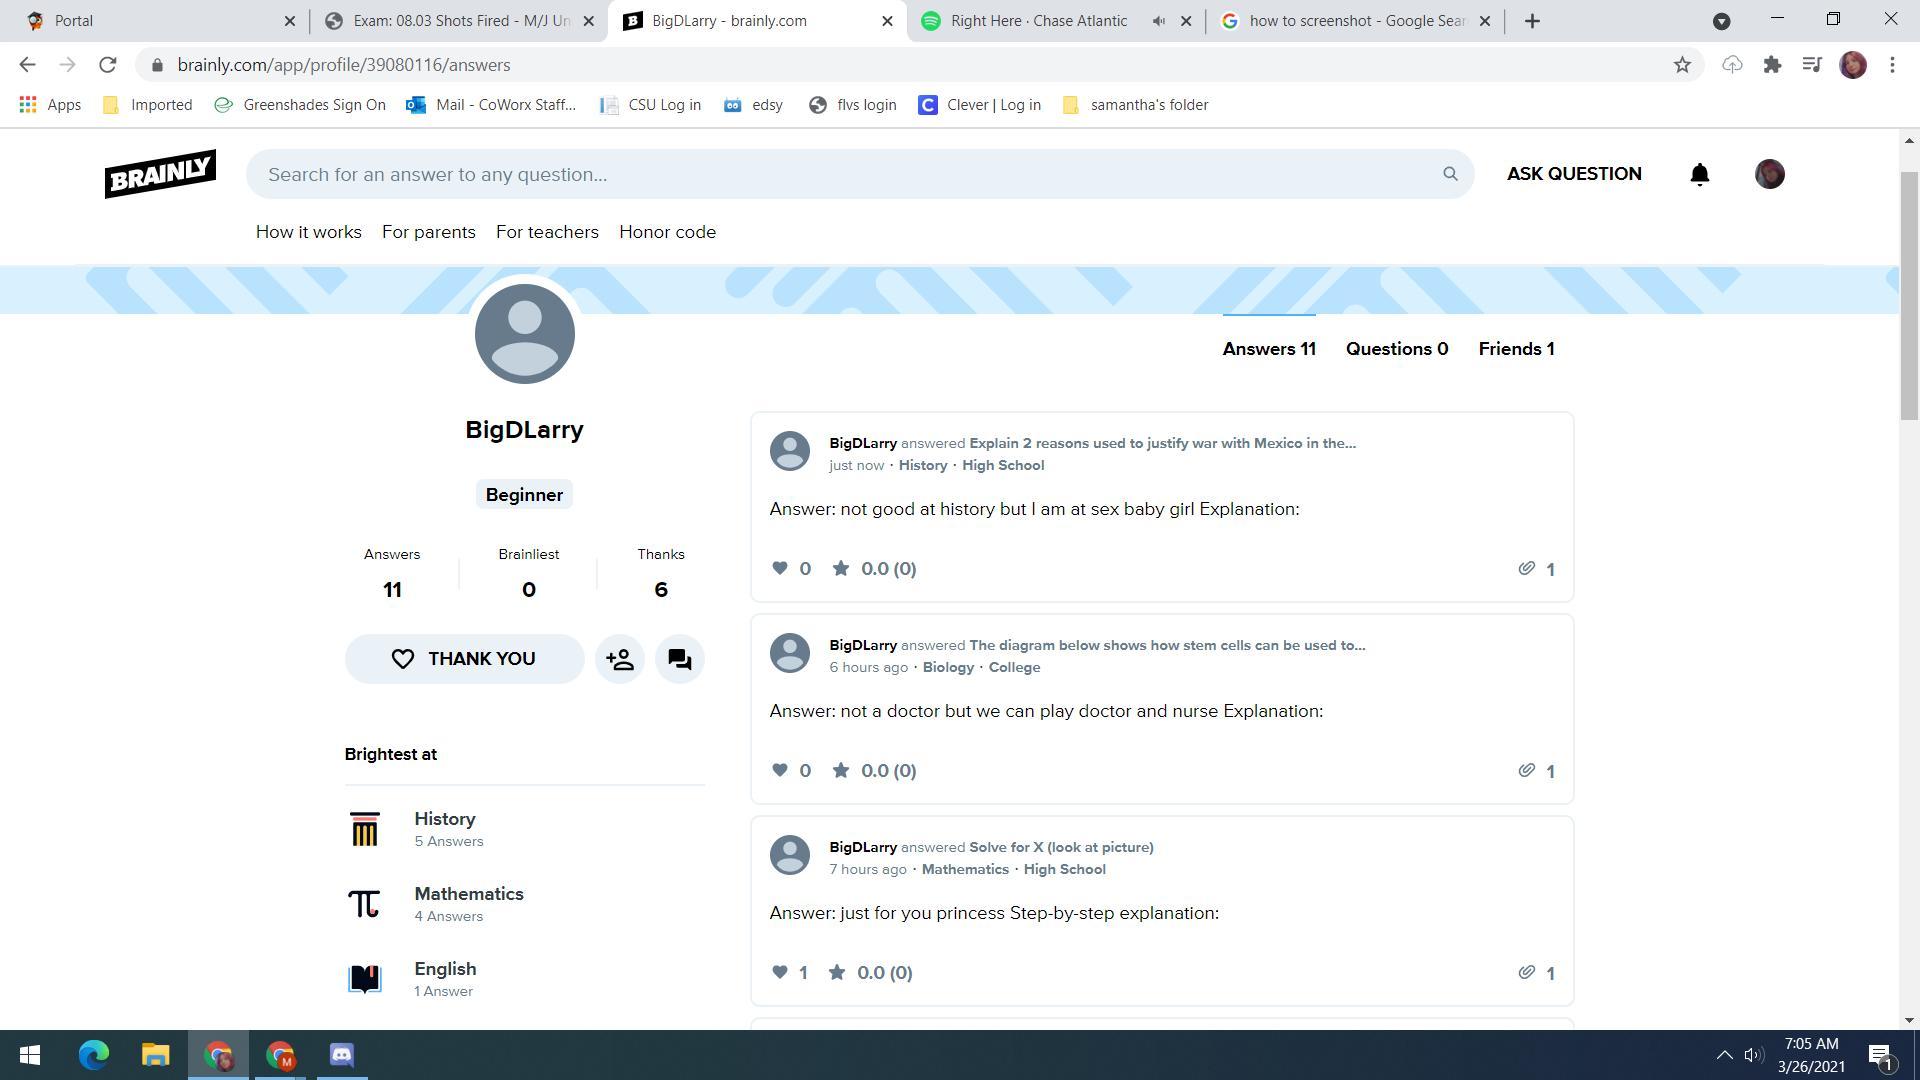Open Chrome's three-dot menu
The image size is (1920, 1080).
click(1892, 65)
